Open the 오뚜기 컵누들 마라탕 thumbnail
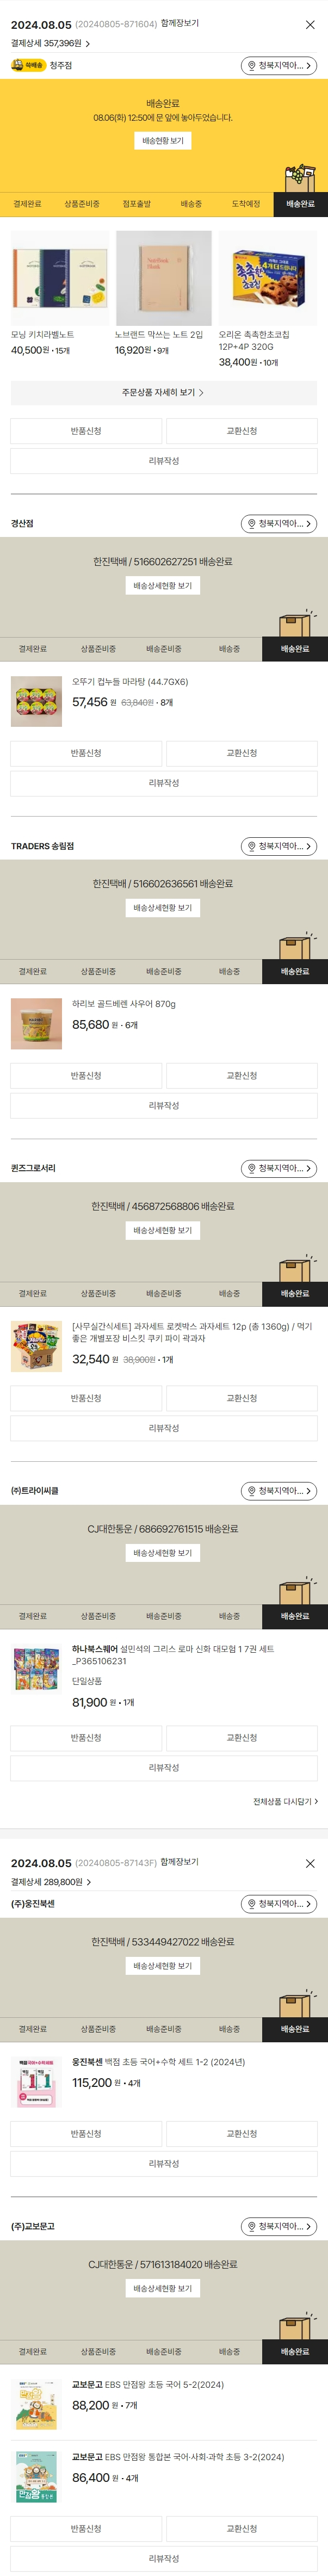 (x=37, y=701)
